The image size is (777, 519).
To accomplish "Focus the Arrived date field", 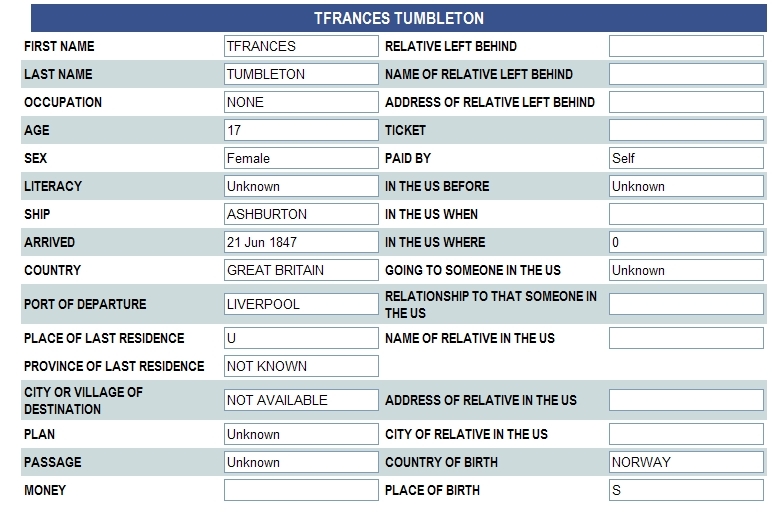I will (x=301, y=242).
